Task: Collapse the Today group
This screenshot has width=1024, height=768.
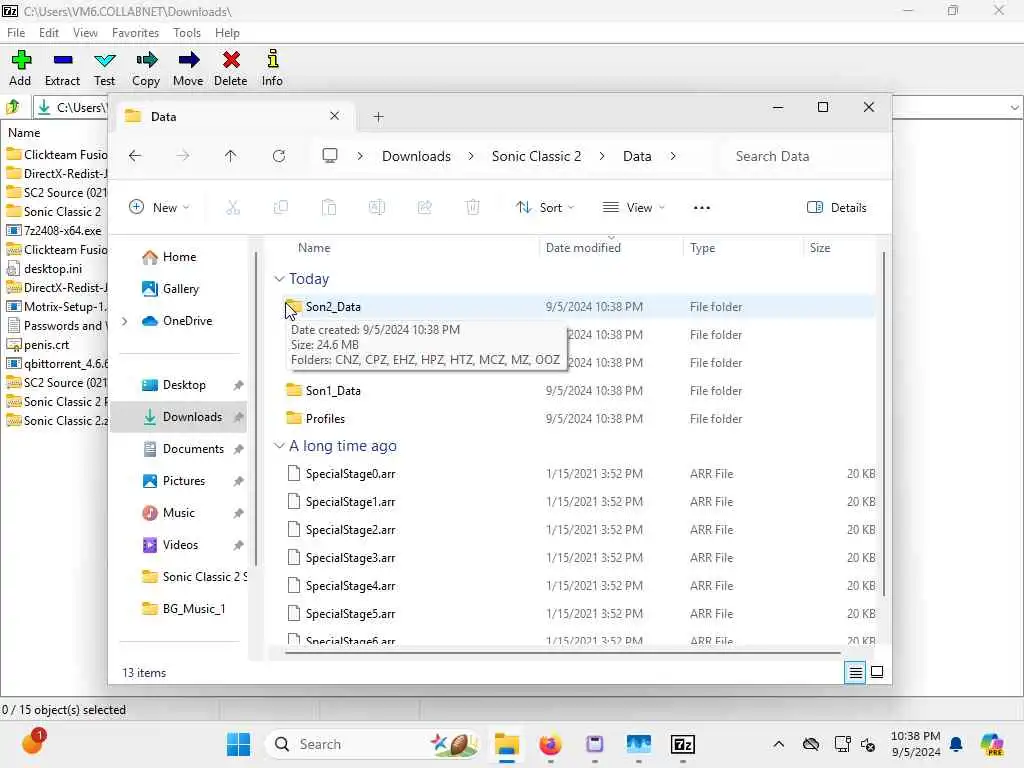Action: click(x=280, y=279)
